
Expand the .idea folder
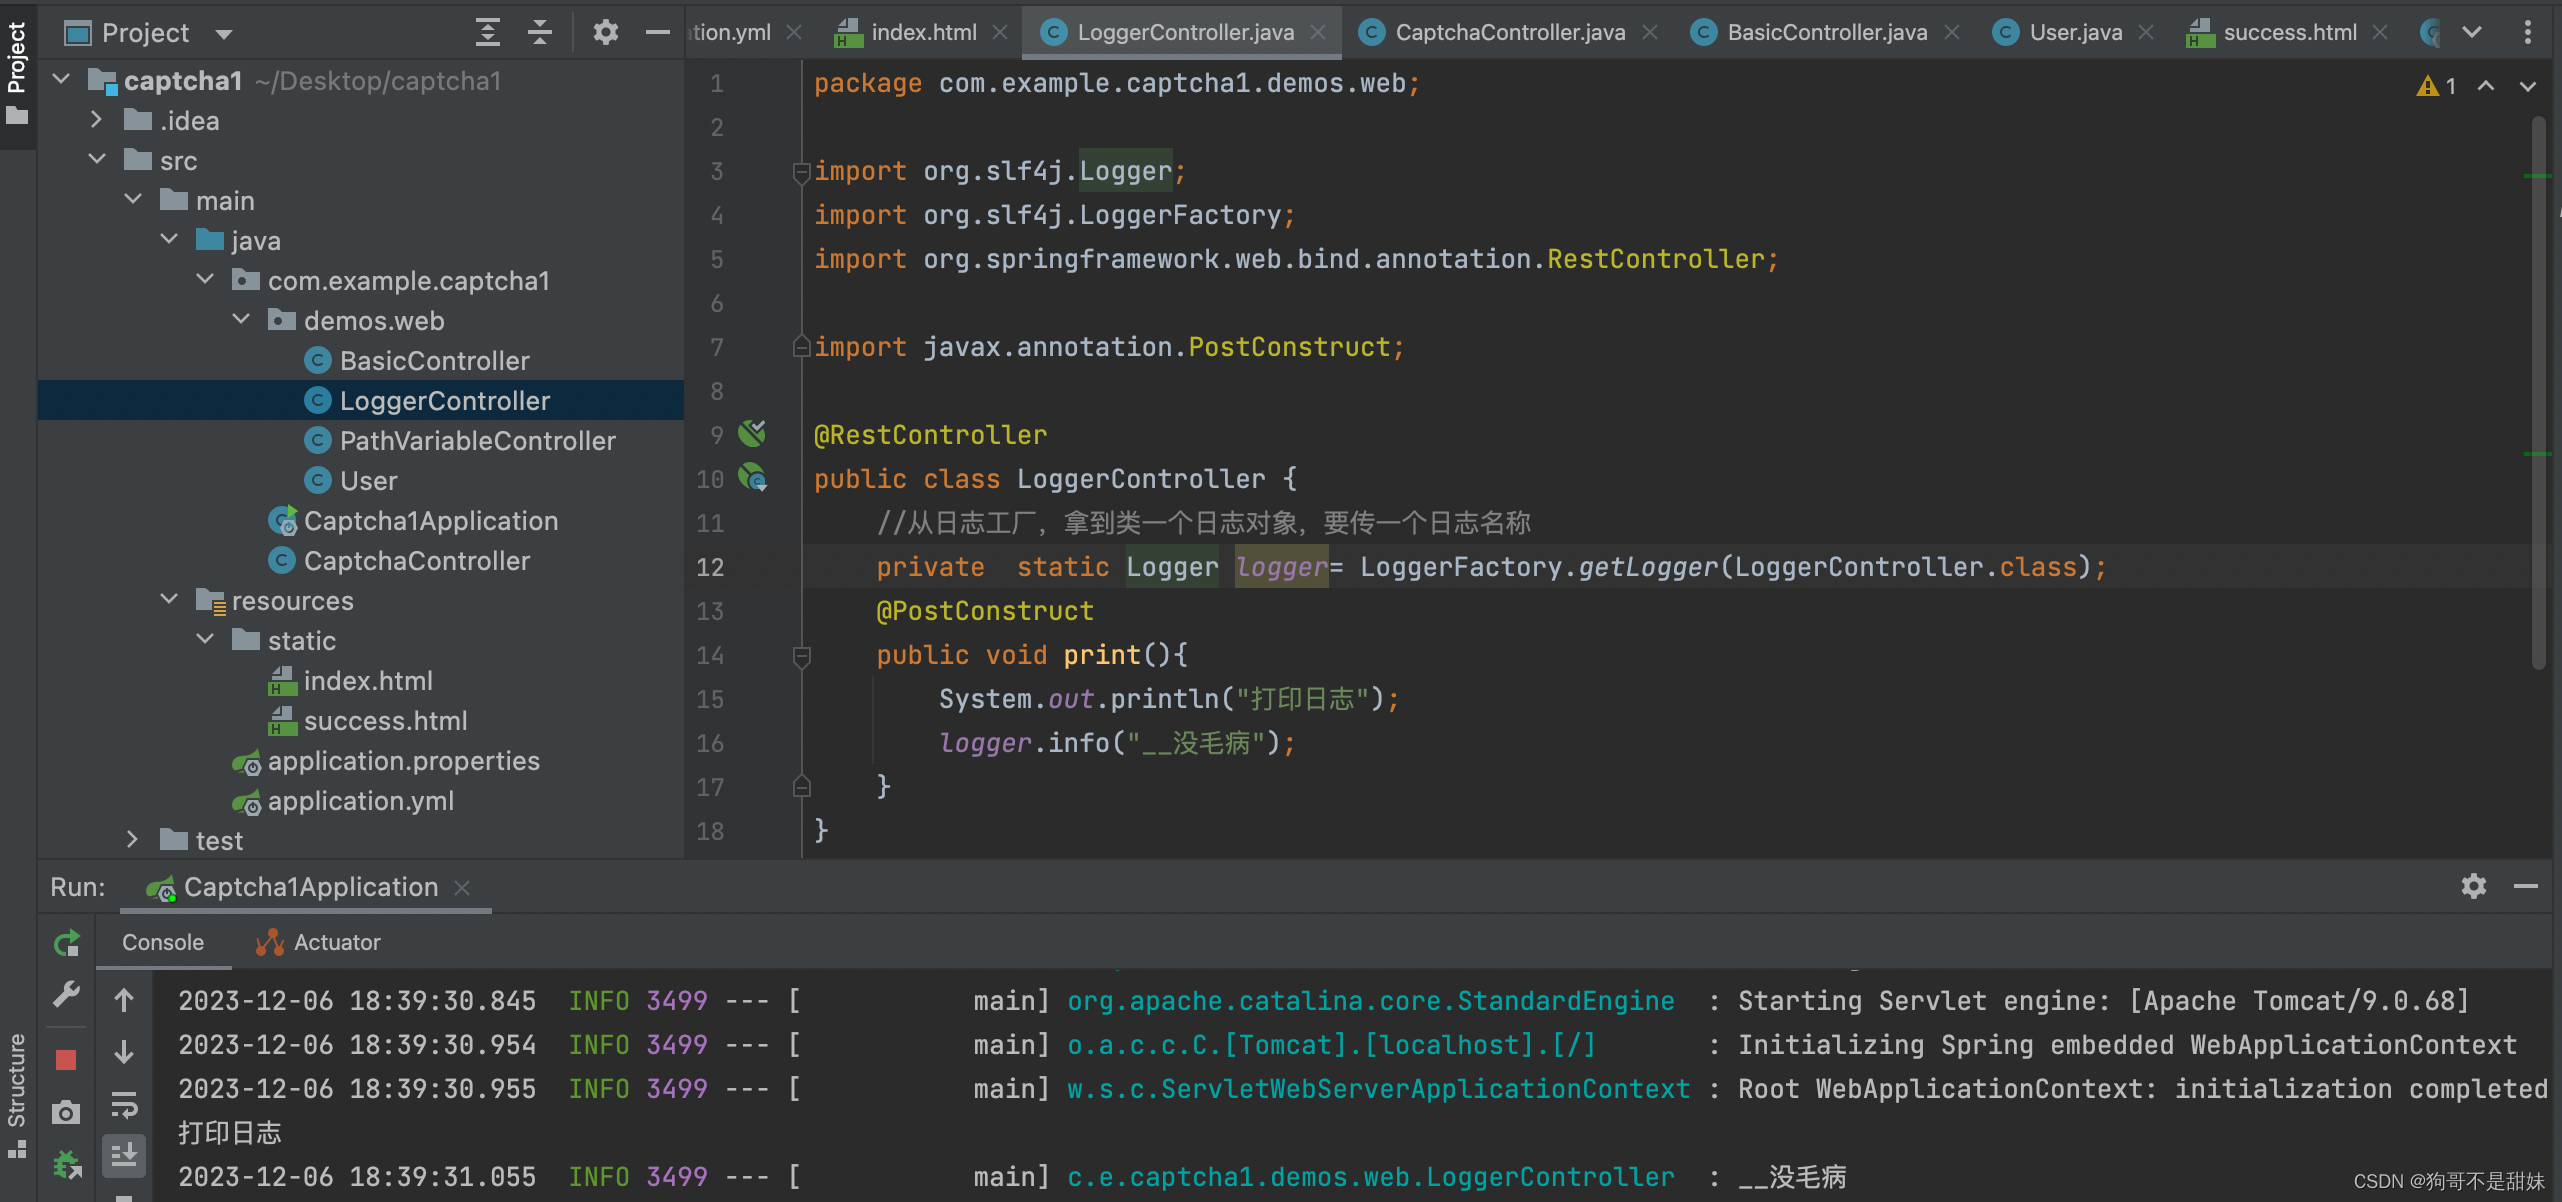(x=97, y=119)
